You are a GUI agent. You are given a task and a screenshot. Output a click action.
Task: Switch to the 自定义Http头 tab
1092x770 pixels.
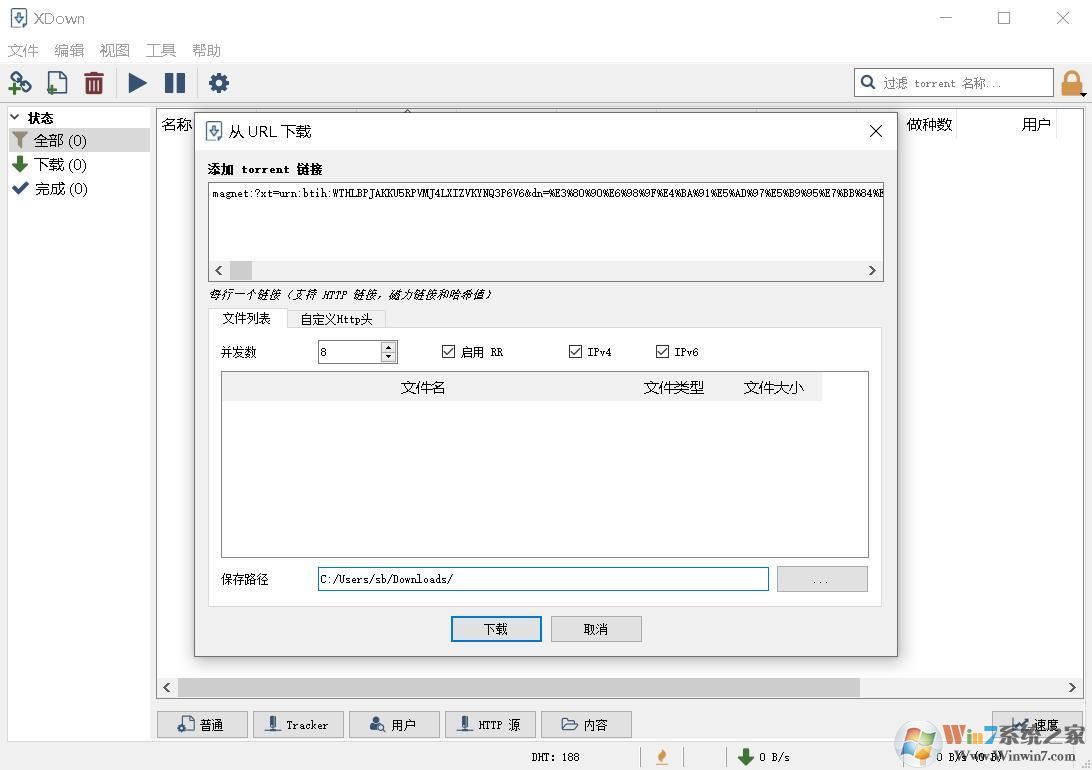(x=336, y=319)
